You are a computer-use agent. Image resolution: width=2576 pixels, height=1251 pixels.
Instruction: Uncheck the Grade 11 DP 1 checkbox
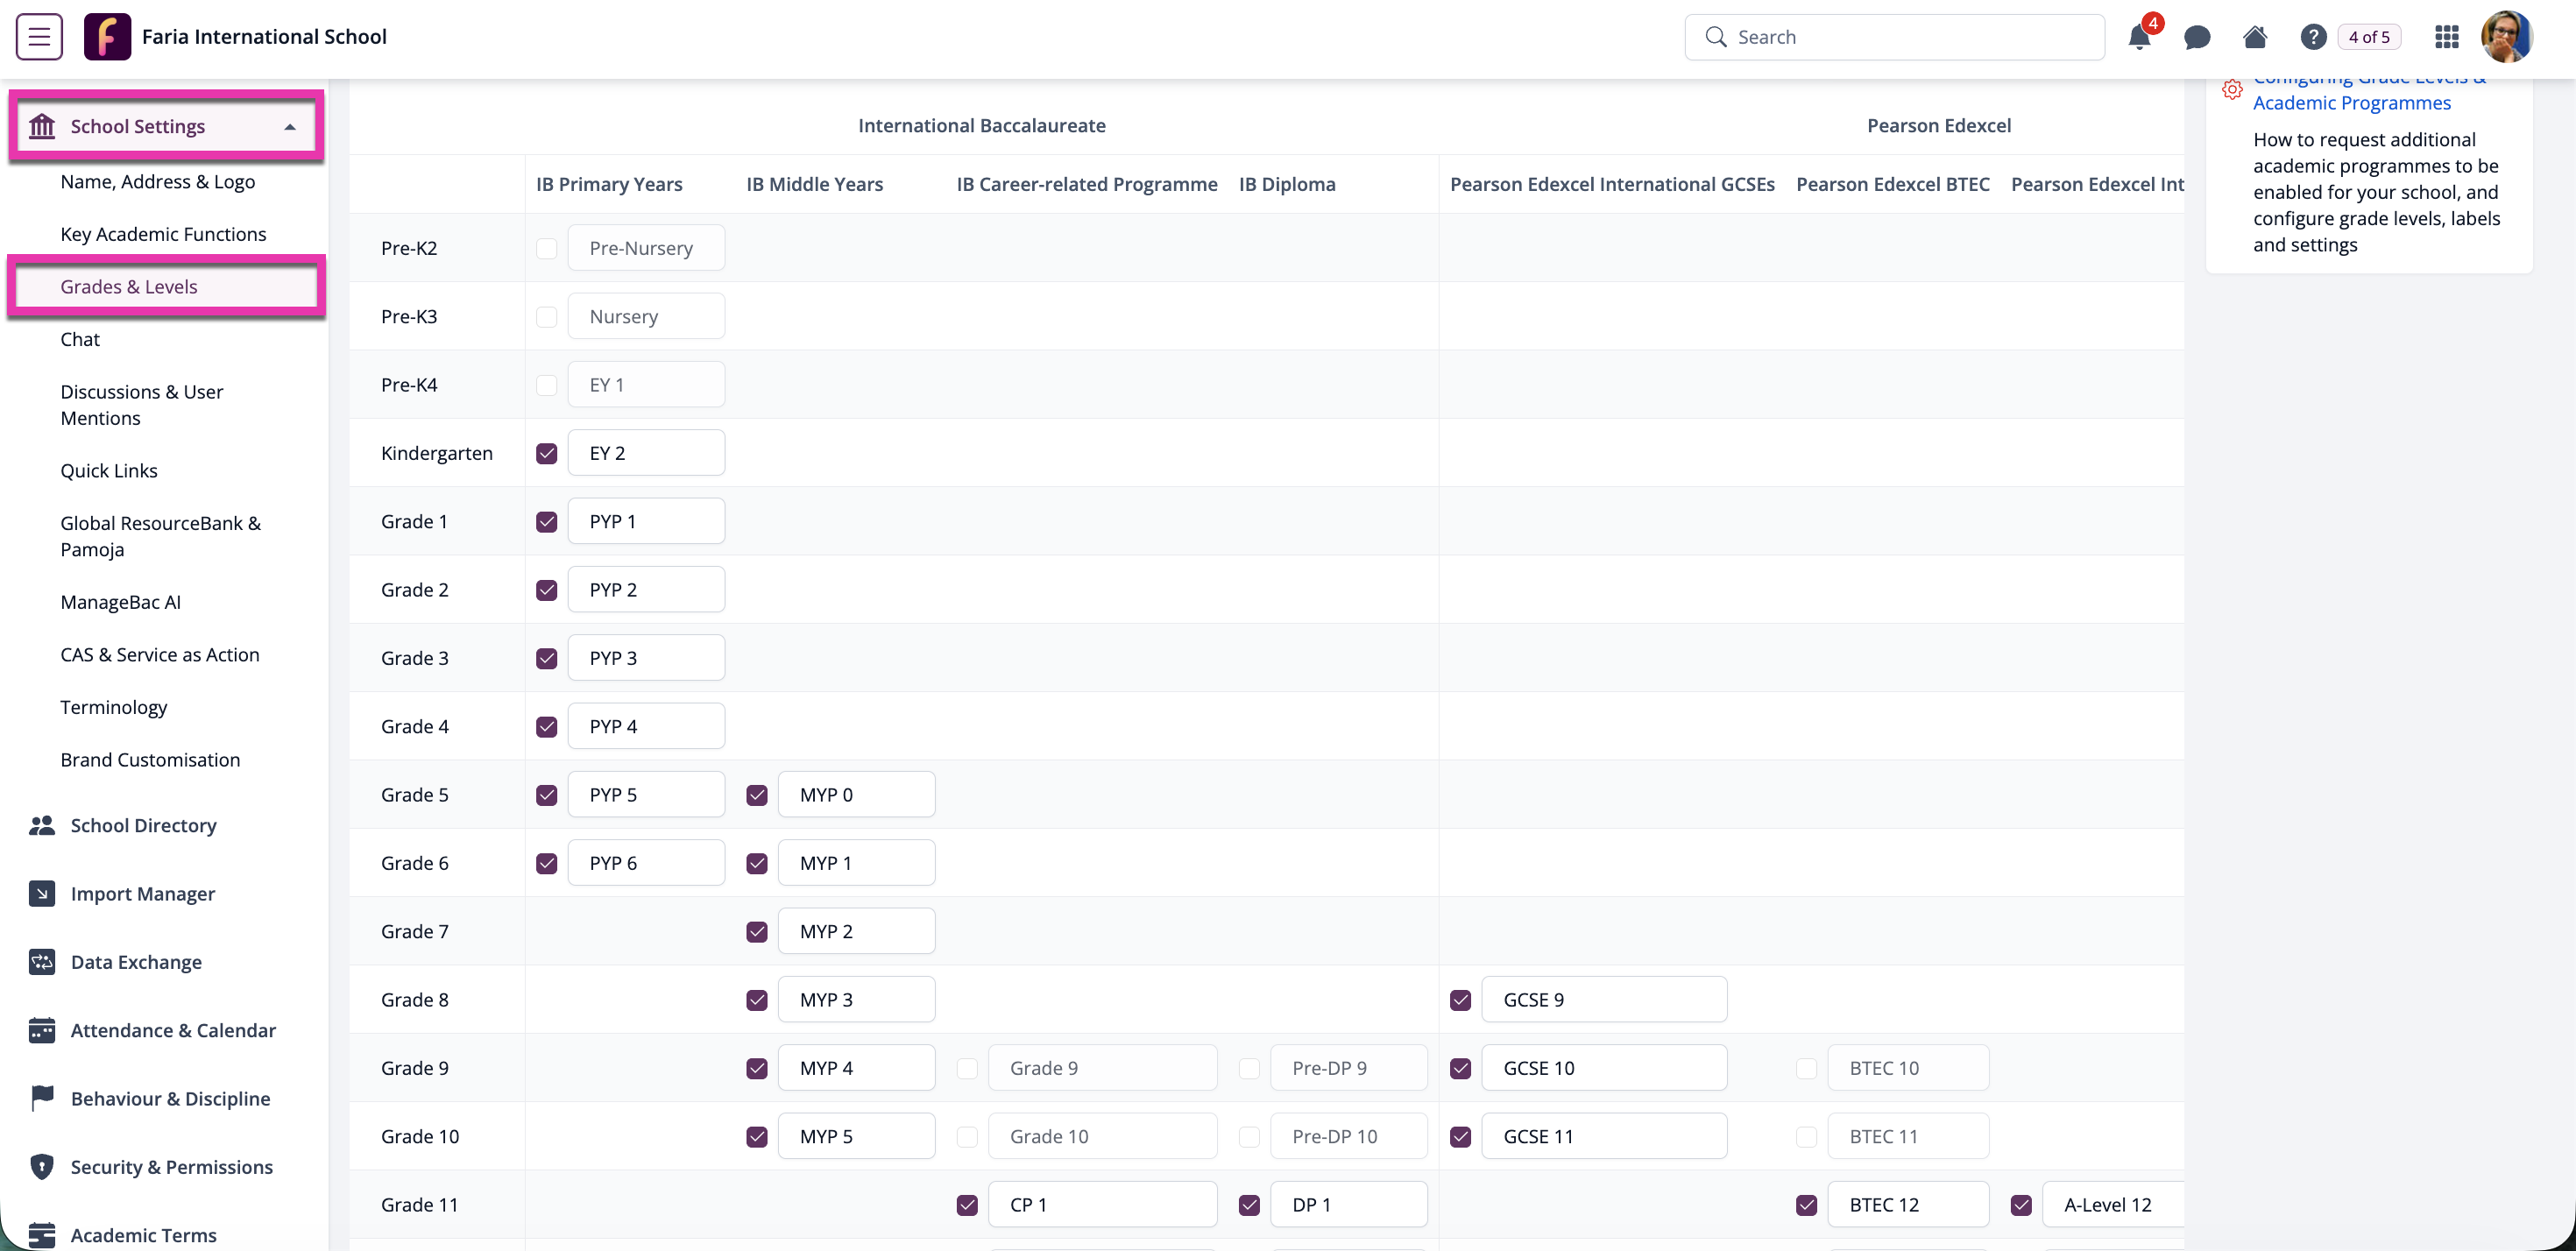(1249, 1205)
